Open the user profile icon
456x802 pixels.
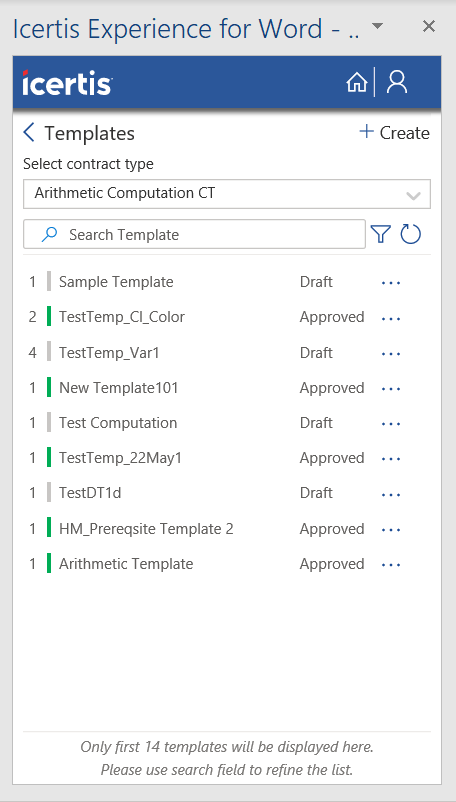click(397, 82)
